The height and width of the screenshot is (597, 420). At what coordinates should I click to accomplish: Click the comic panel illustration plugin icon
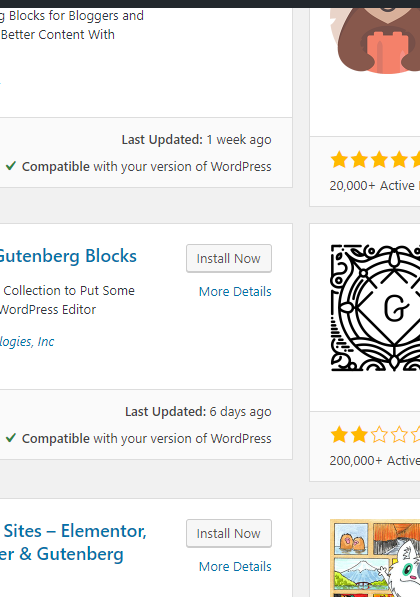point(375,558)
